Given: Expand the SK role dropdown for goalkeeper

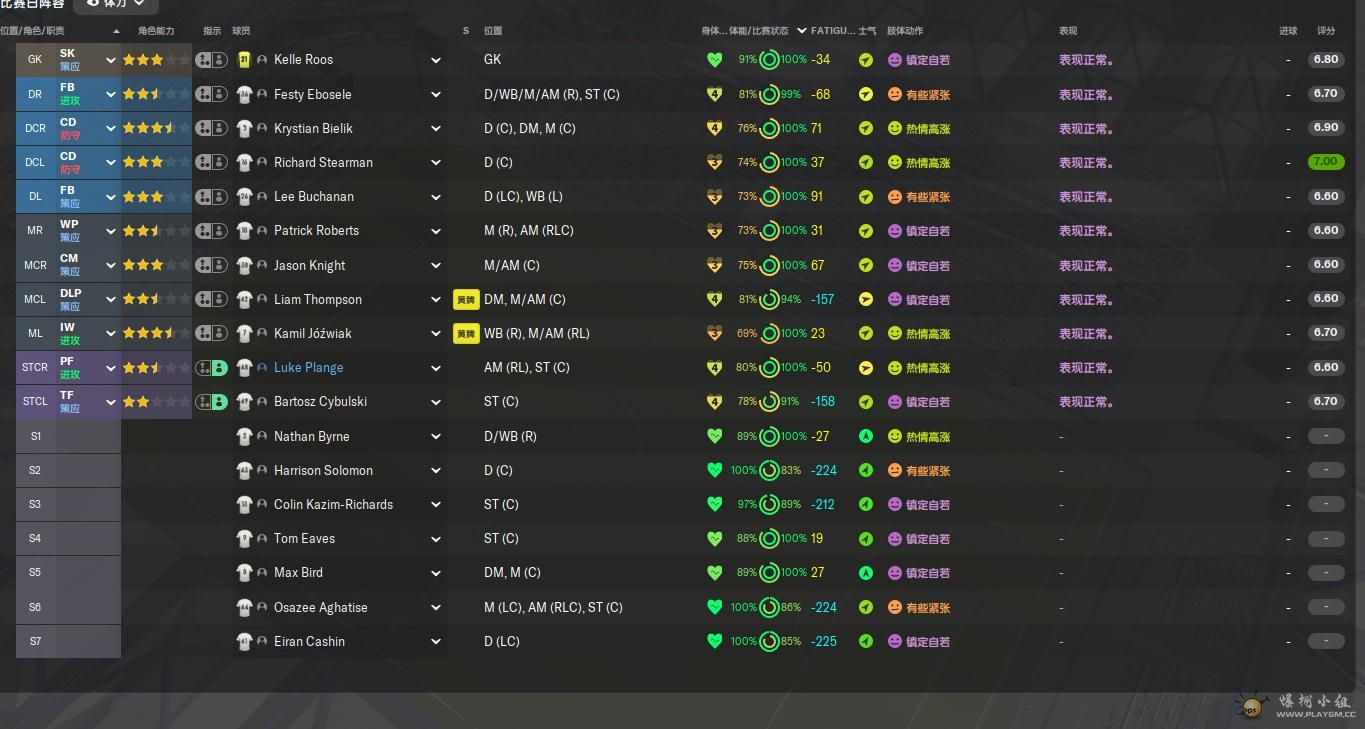Looking at the screenshot, I should pos(110,60).
